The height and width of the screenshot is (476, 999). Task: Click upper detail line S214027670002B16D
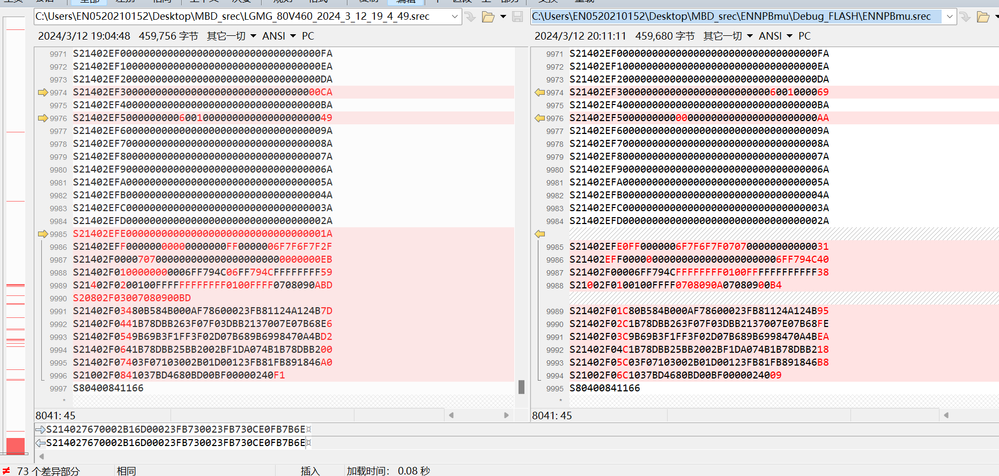(178, 429)
